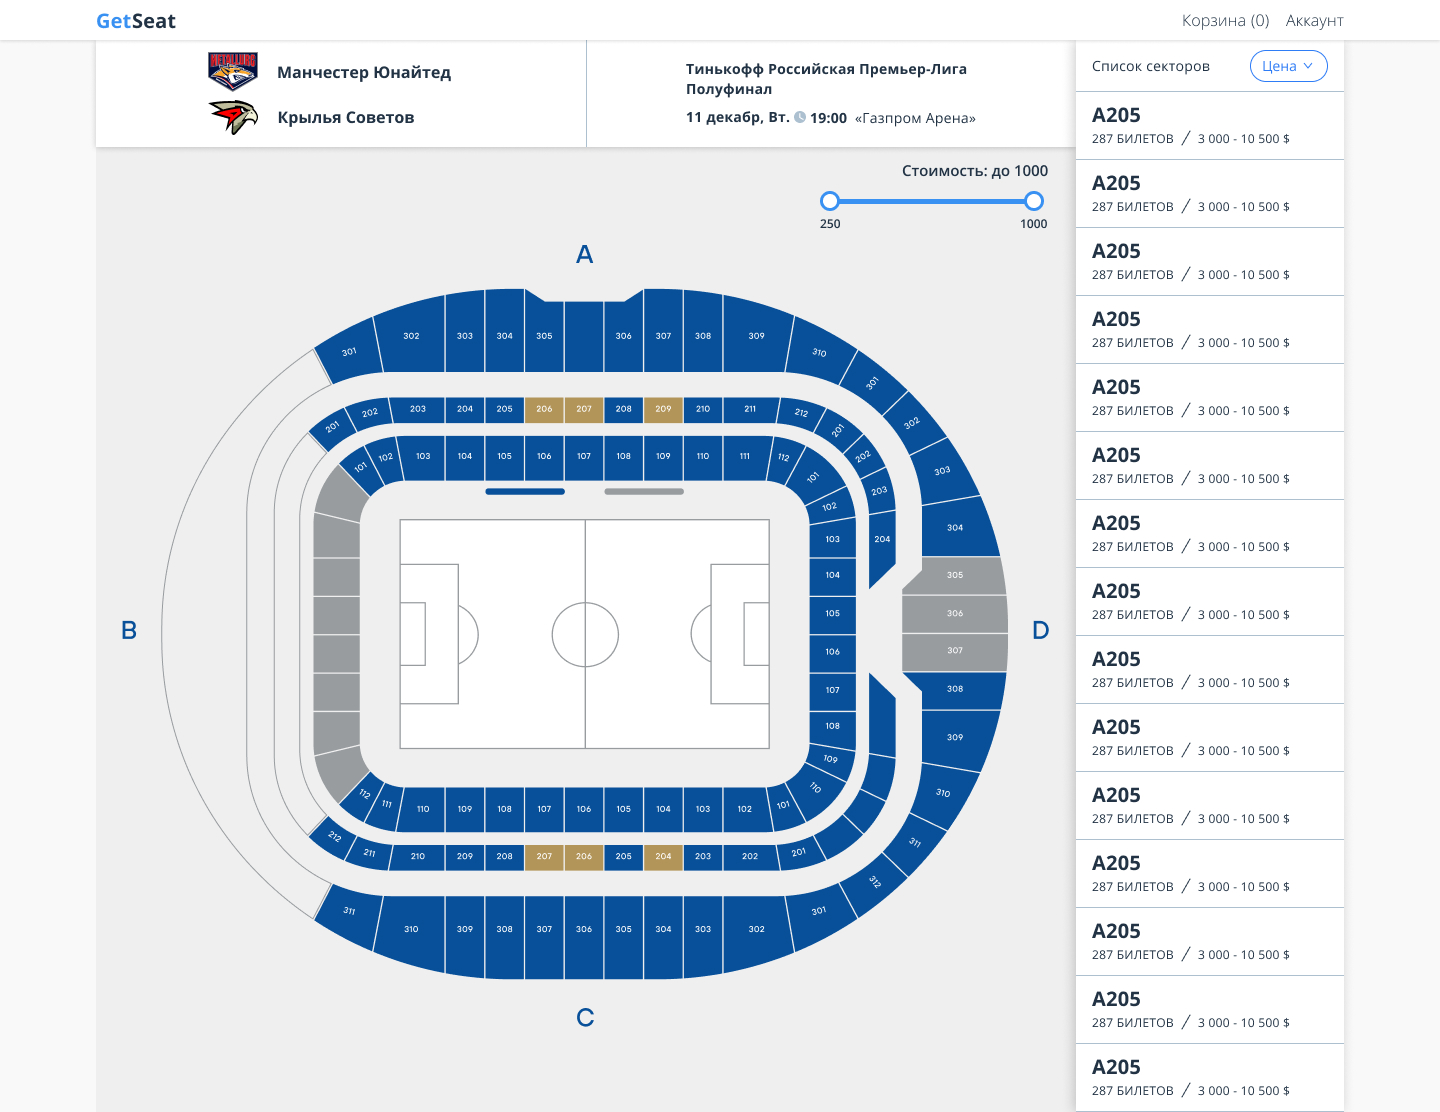Open the Цена sorting dropdown
1440x1112 pixels.
tap(1288, 66)
